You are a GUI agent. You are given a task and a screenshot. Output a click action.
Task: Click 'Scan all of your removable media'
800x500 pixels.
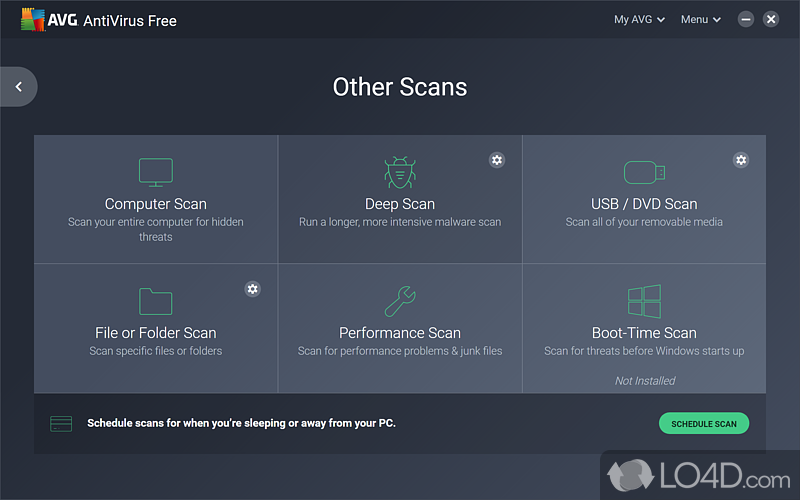(644, 222)
